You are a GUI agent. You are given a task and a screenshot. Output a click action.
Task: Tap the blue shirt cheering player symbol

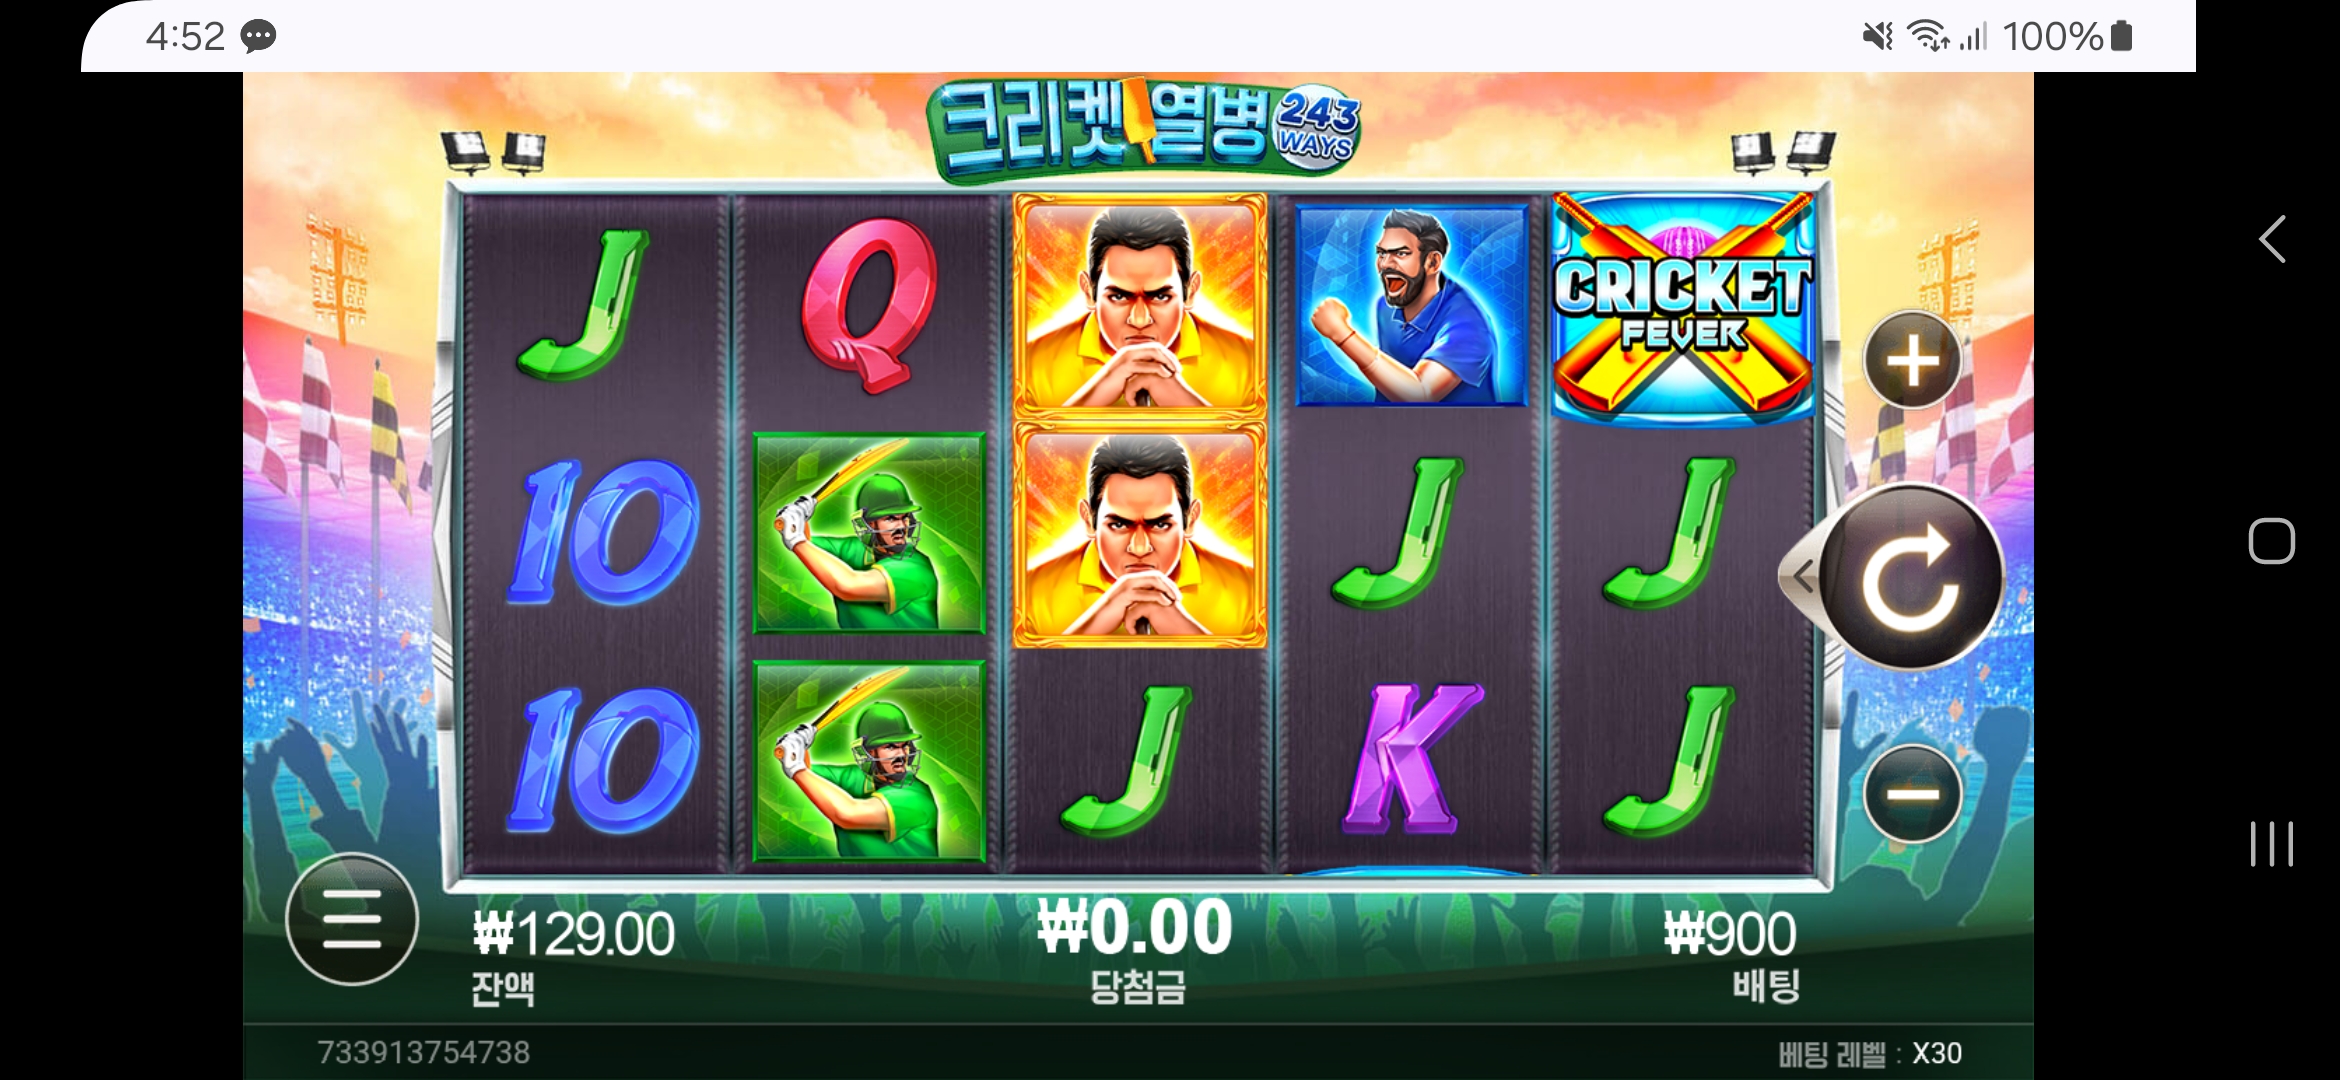pos(1412,305)
